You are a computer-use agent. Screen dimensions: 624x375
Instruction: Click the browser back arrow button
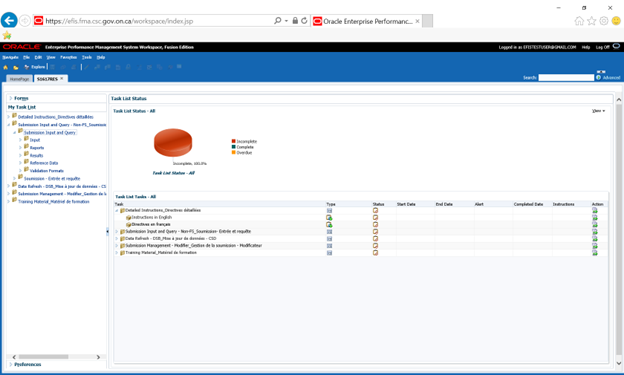tap(9, 20)
